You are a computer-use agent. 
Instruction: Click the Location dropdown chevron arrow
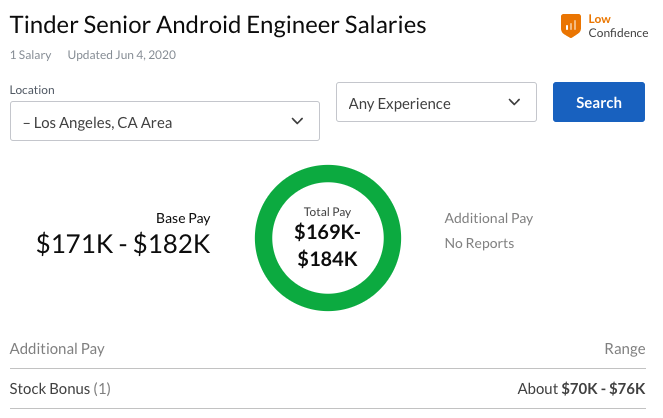click(297, 121)
